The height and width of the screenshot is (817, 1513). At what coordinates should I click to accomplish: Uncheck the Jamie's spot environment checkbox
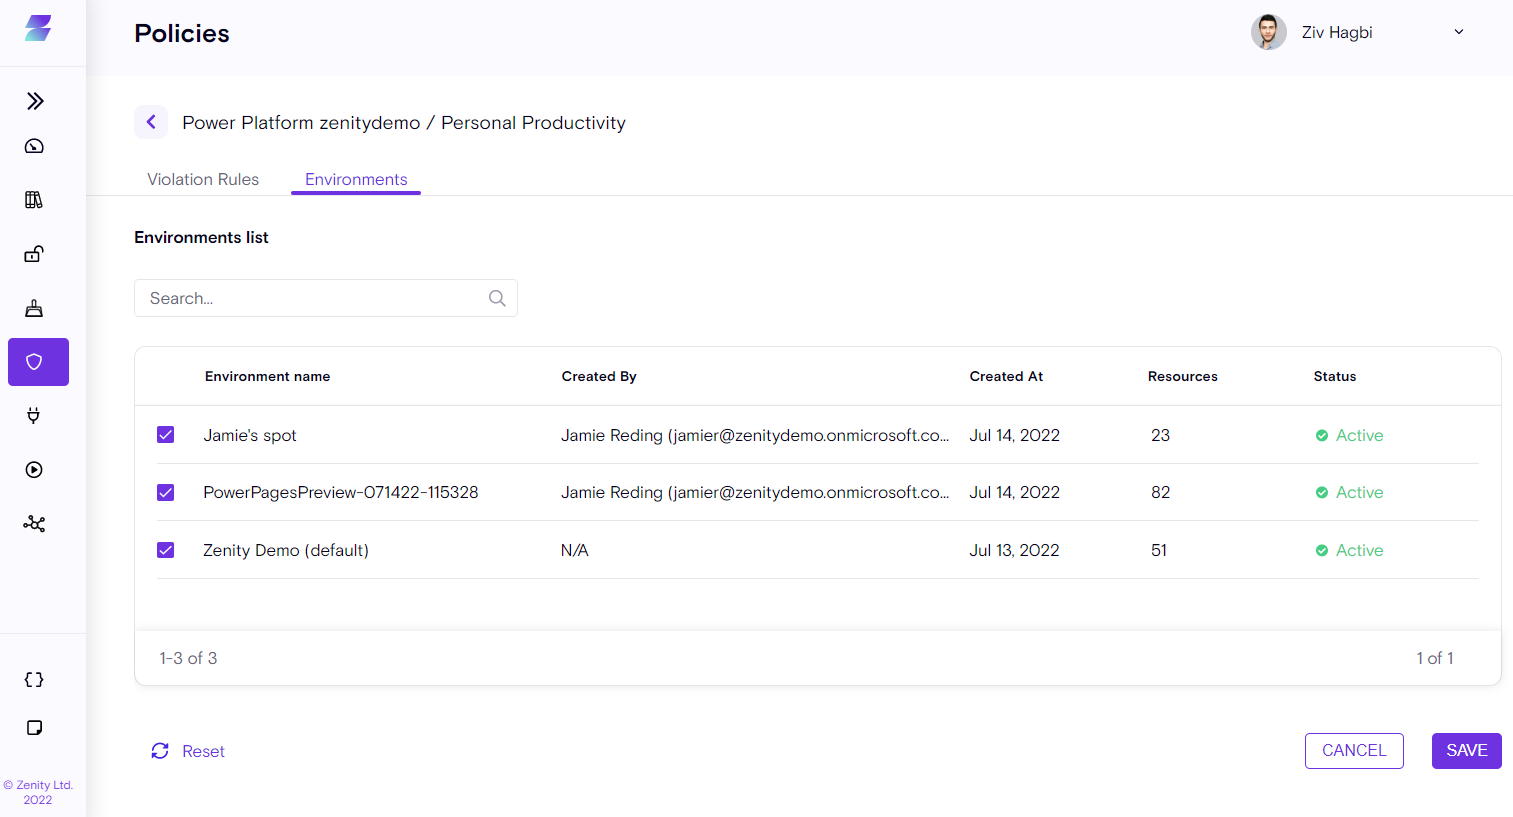[166, 435]
